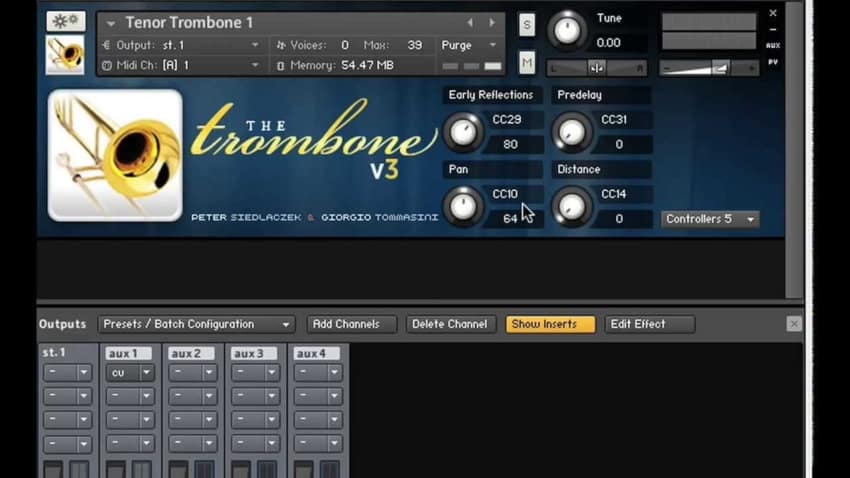Click the Distance CC14 knob
850x478 pixels.
click(571, 206)
